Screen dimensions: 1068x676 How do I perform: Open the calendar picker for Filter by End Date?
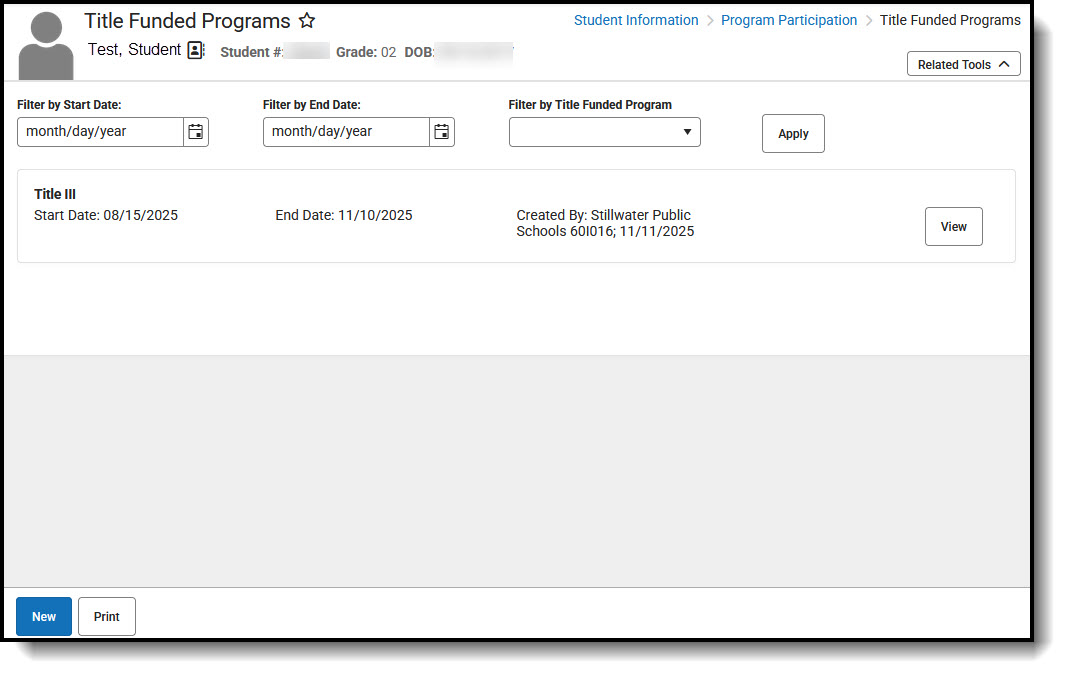coord(442,131)
